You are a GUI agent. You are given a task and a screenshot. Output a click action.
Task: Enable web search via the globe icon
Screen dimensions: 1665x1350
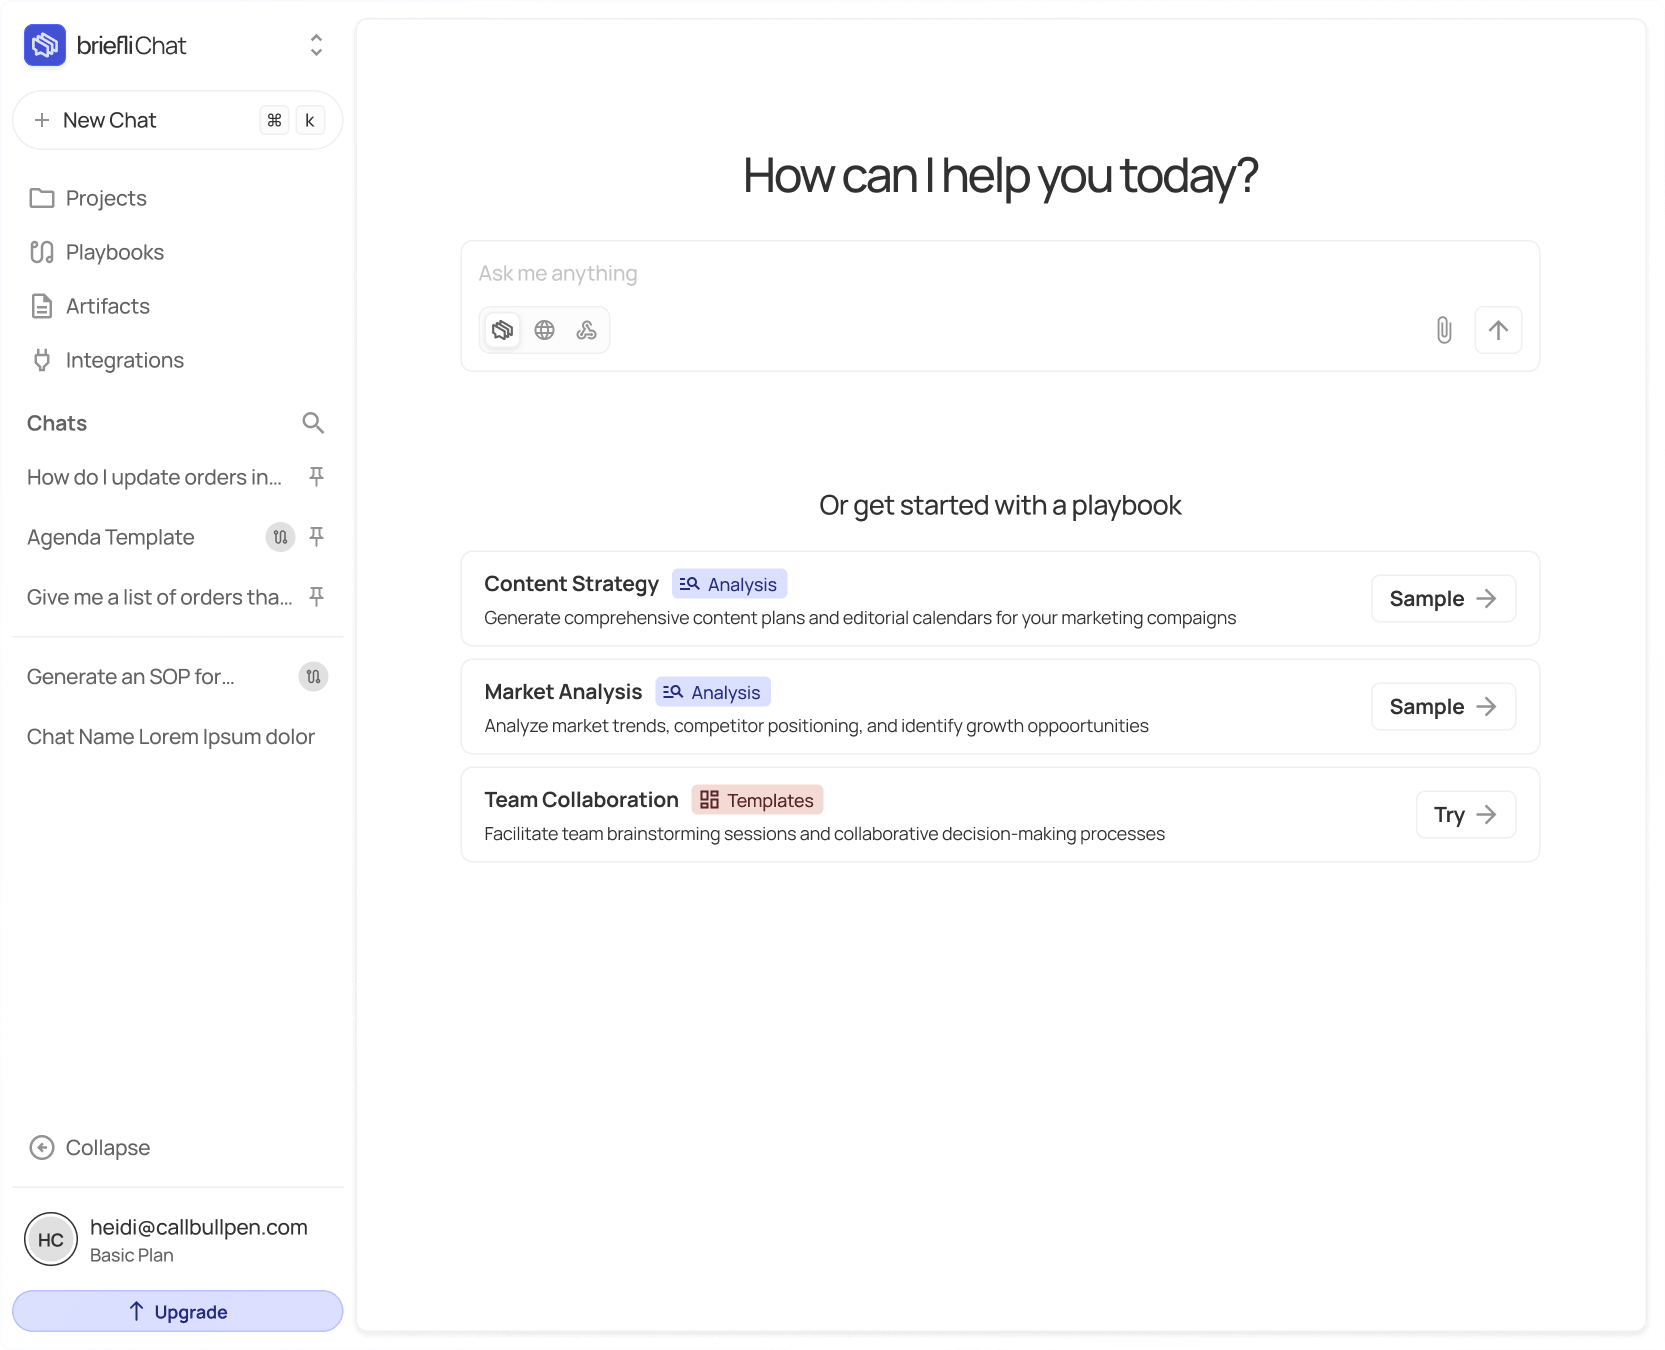coord(545,329)
